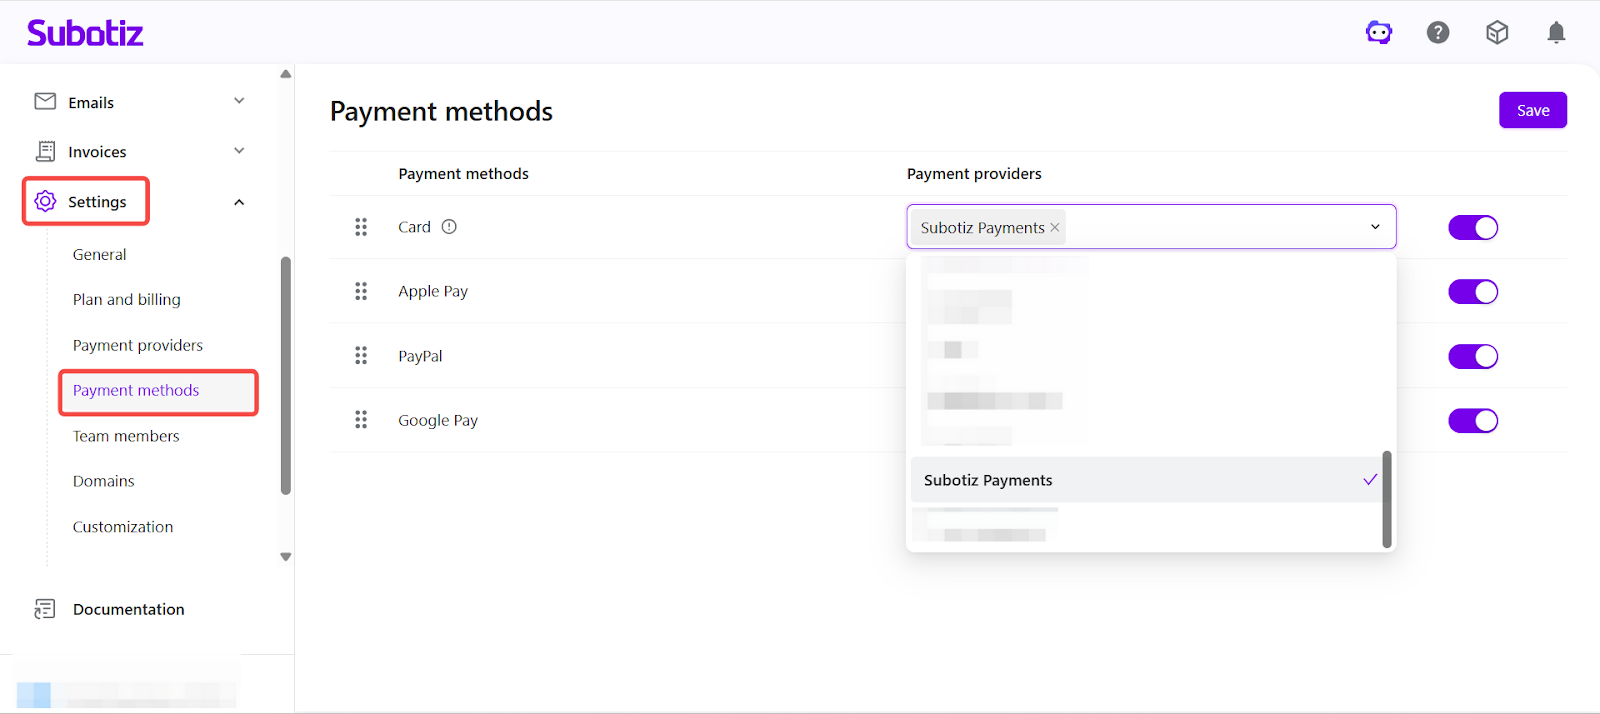1600x714 pixels.
Task: Expand the Emails sidebar section
Action: [239, 101]
